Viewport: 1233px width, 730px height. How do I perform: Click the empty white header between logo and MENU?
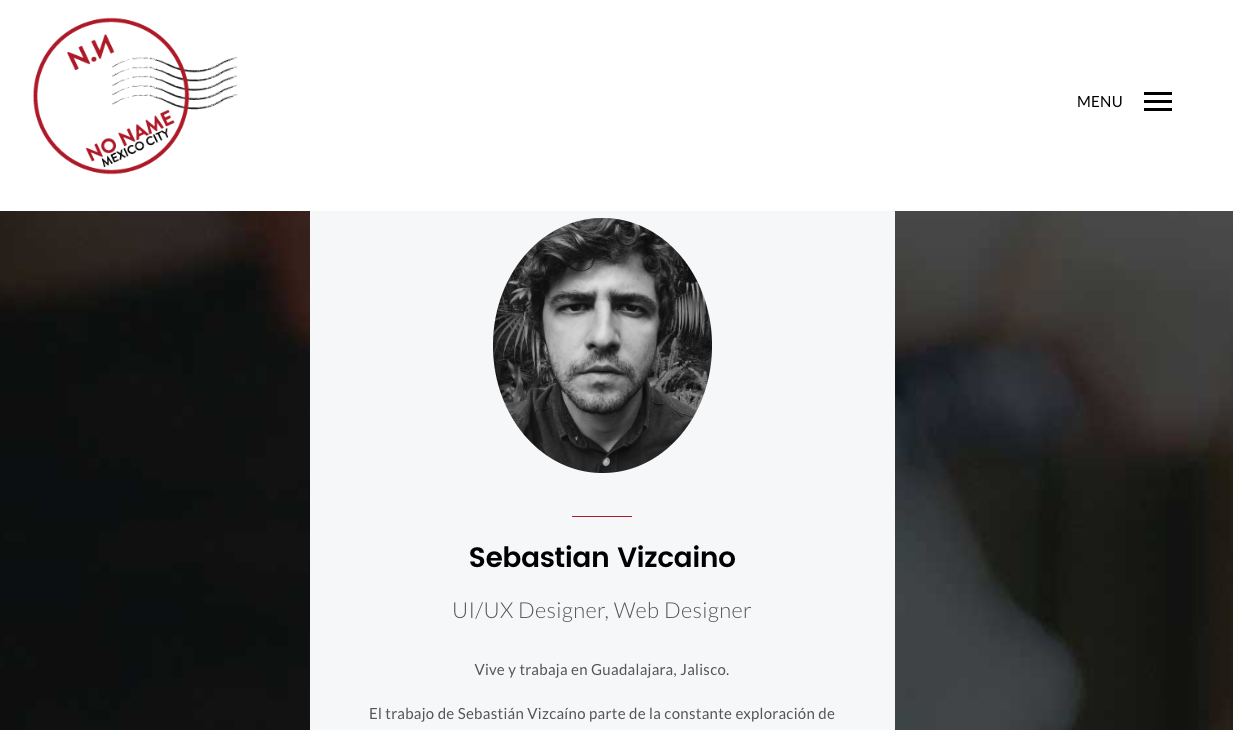pyautogui.click(x=650, y=100)
